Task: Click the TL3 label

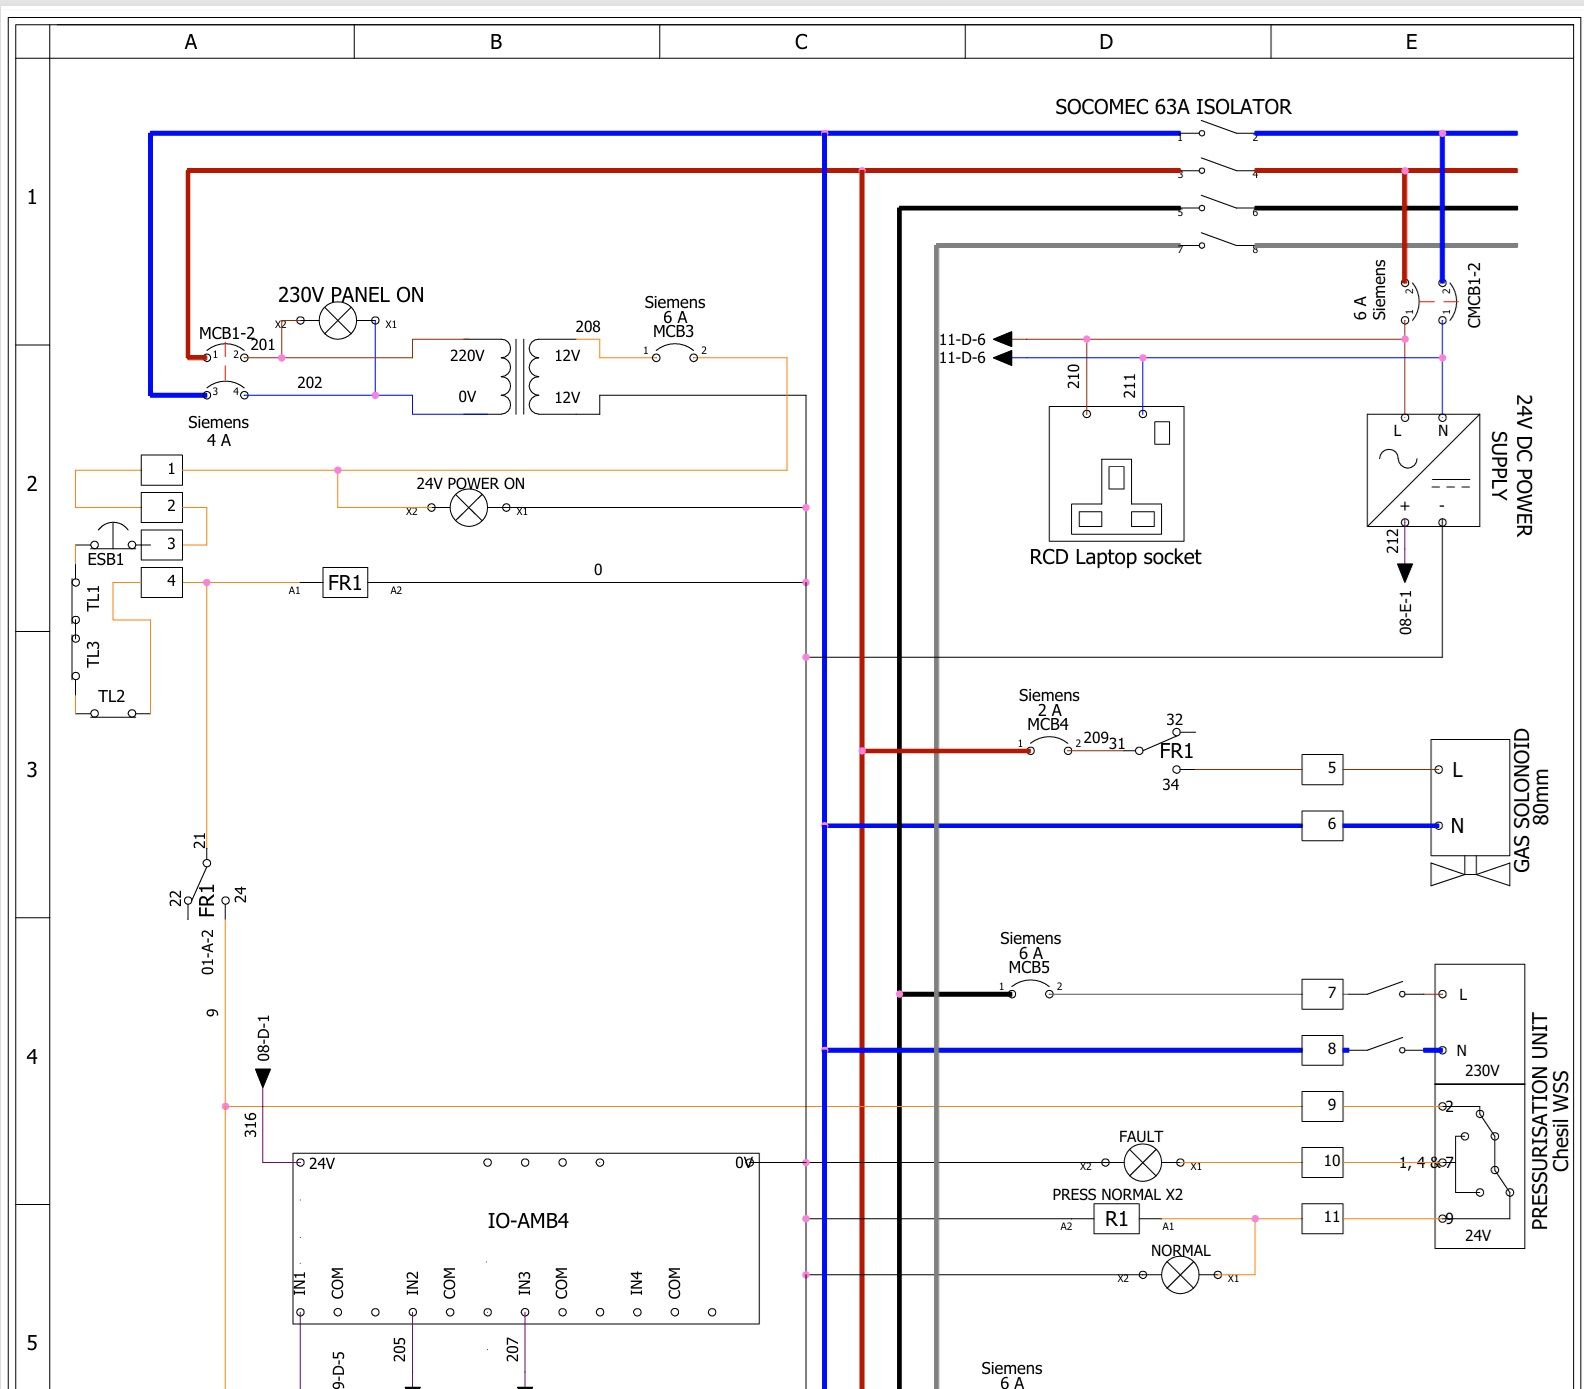Action: 94,654
